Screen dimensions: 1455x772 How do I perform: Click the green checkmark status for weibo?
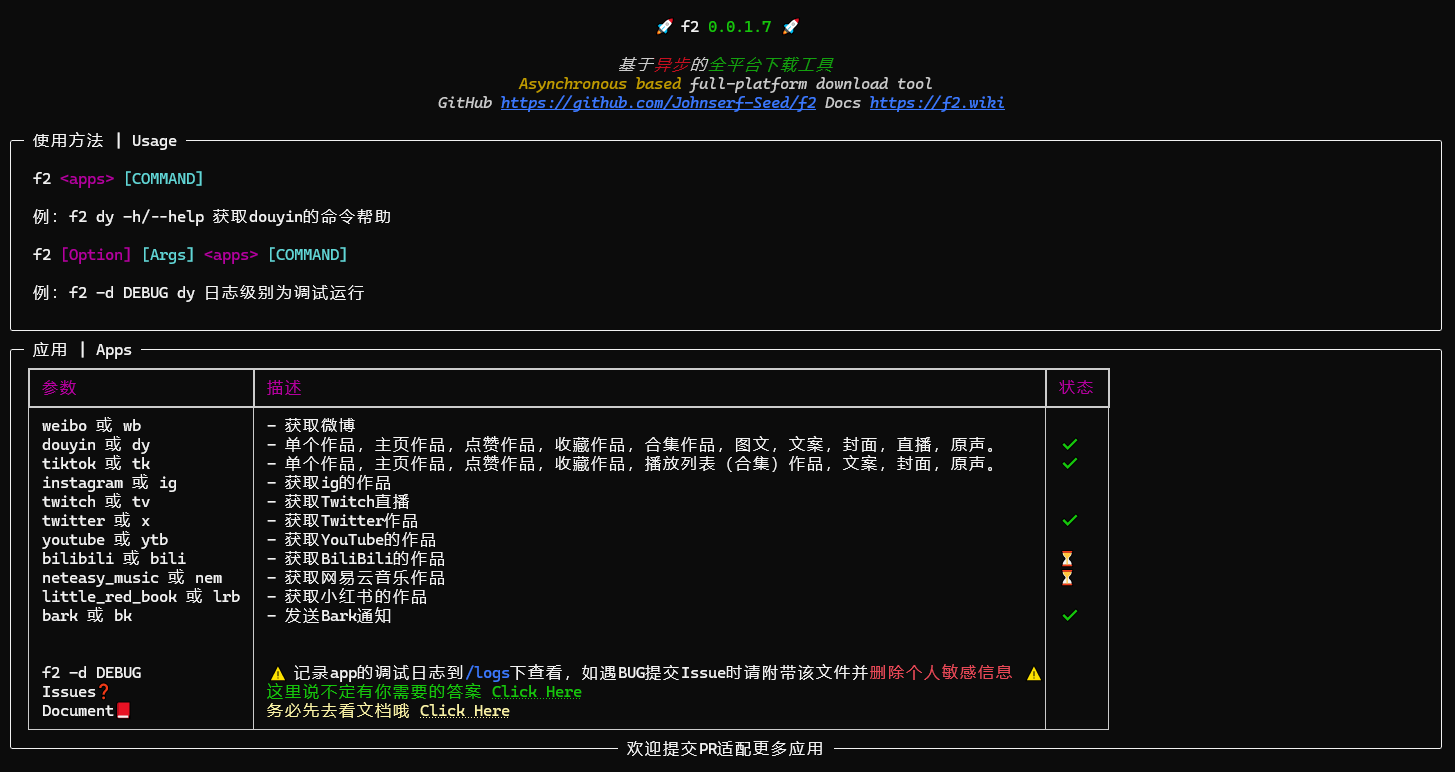click(1069, 443)
